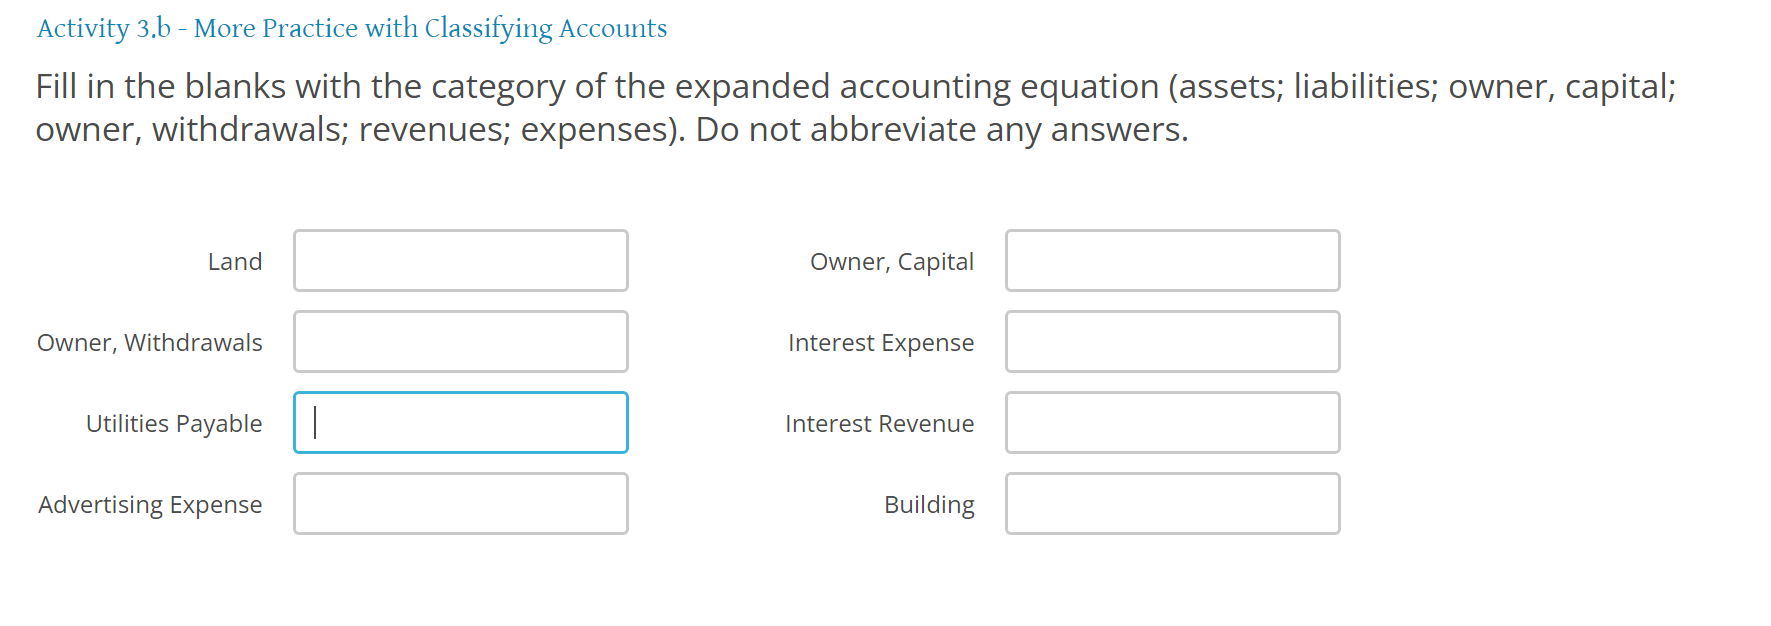Click the Advertising Expense answer box
This screenshot has height=626, width=1771.
pyautogui.click(x=460, y=503)
